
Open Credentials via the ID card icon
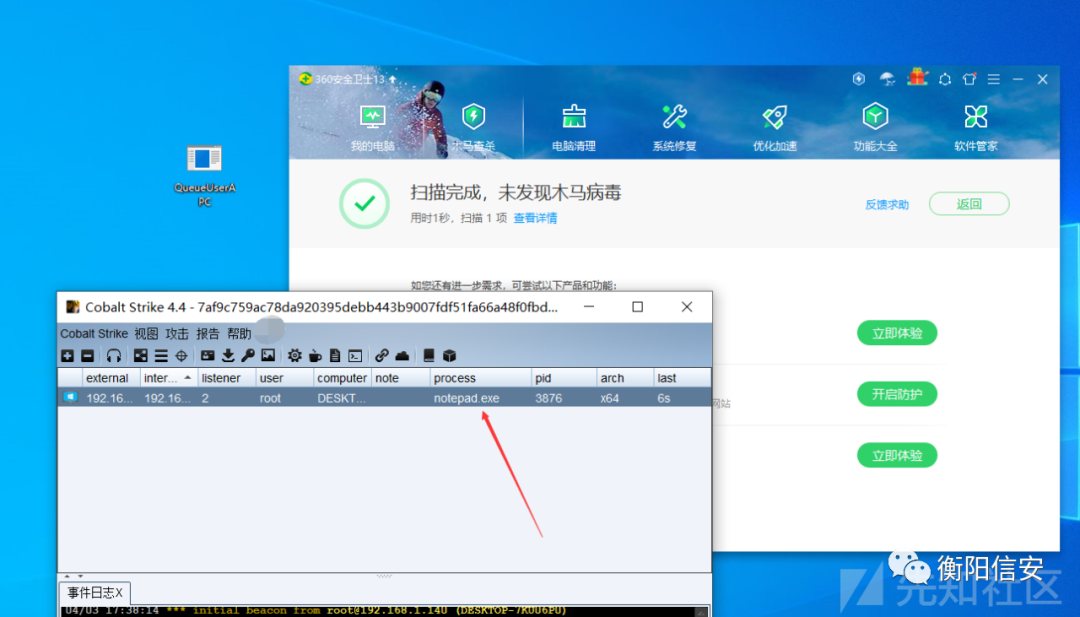(207, 355)
